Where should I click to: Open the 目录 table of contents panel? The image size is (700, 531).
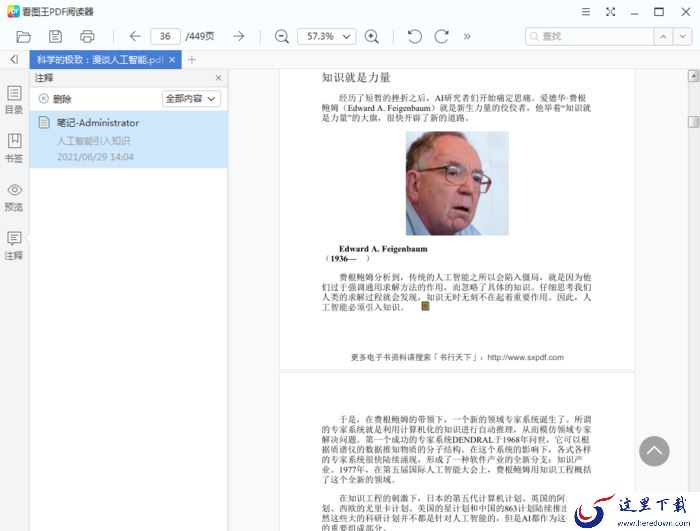pos(14,100)
